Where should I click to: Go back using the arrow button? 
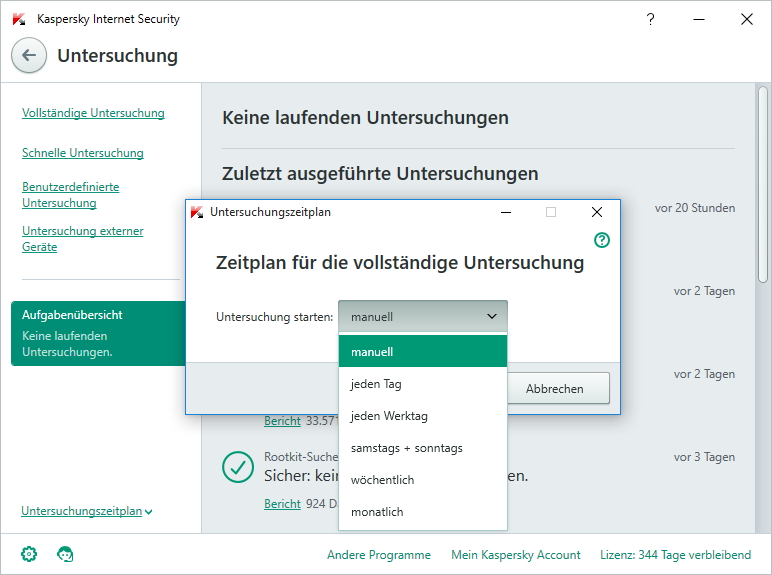(29, 55)
